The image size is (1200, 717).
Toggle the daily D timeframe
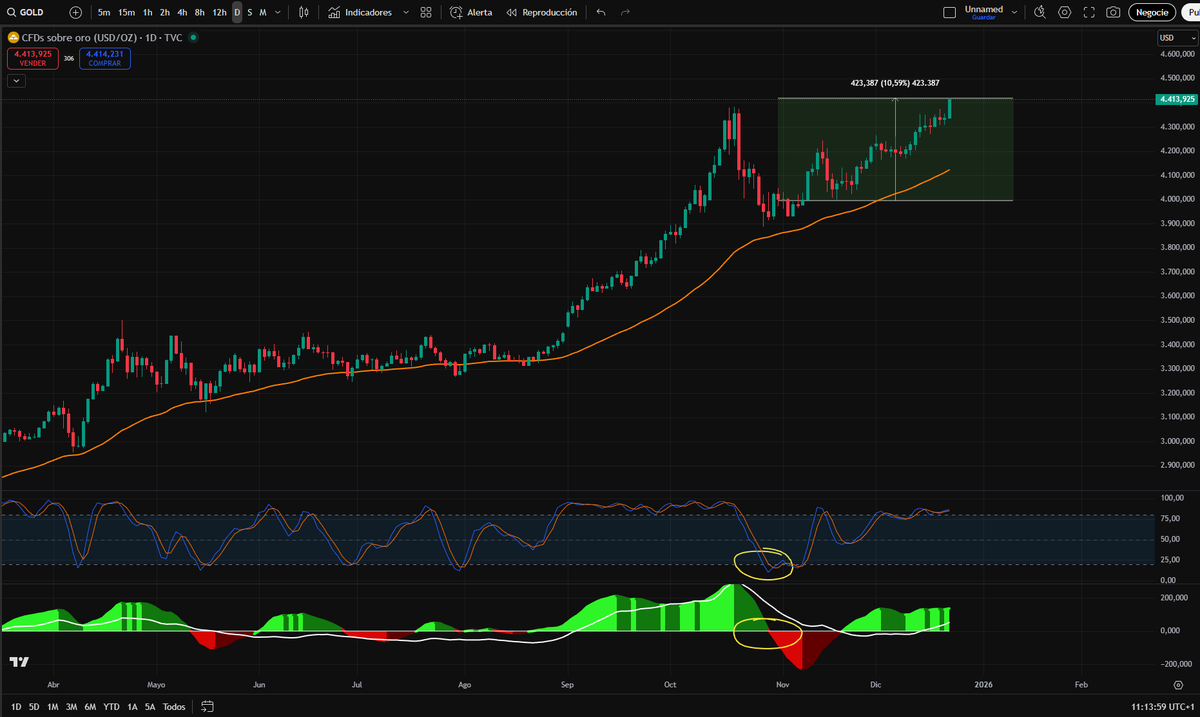pos(237,12)
